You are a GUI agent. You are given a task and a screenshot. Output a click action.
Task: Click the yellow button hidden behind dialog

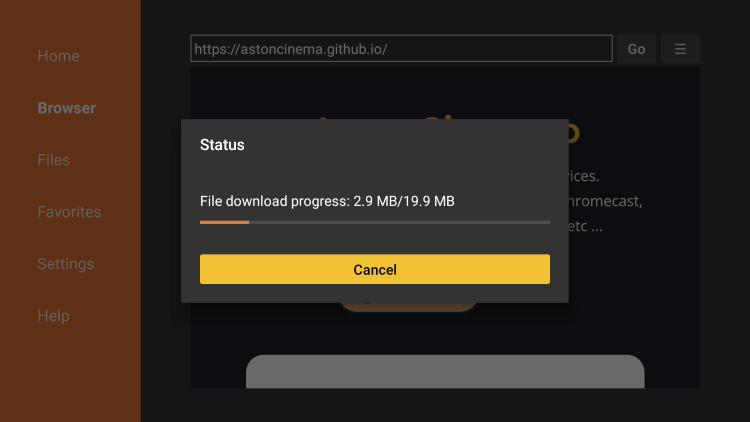coord(408,307)
